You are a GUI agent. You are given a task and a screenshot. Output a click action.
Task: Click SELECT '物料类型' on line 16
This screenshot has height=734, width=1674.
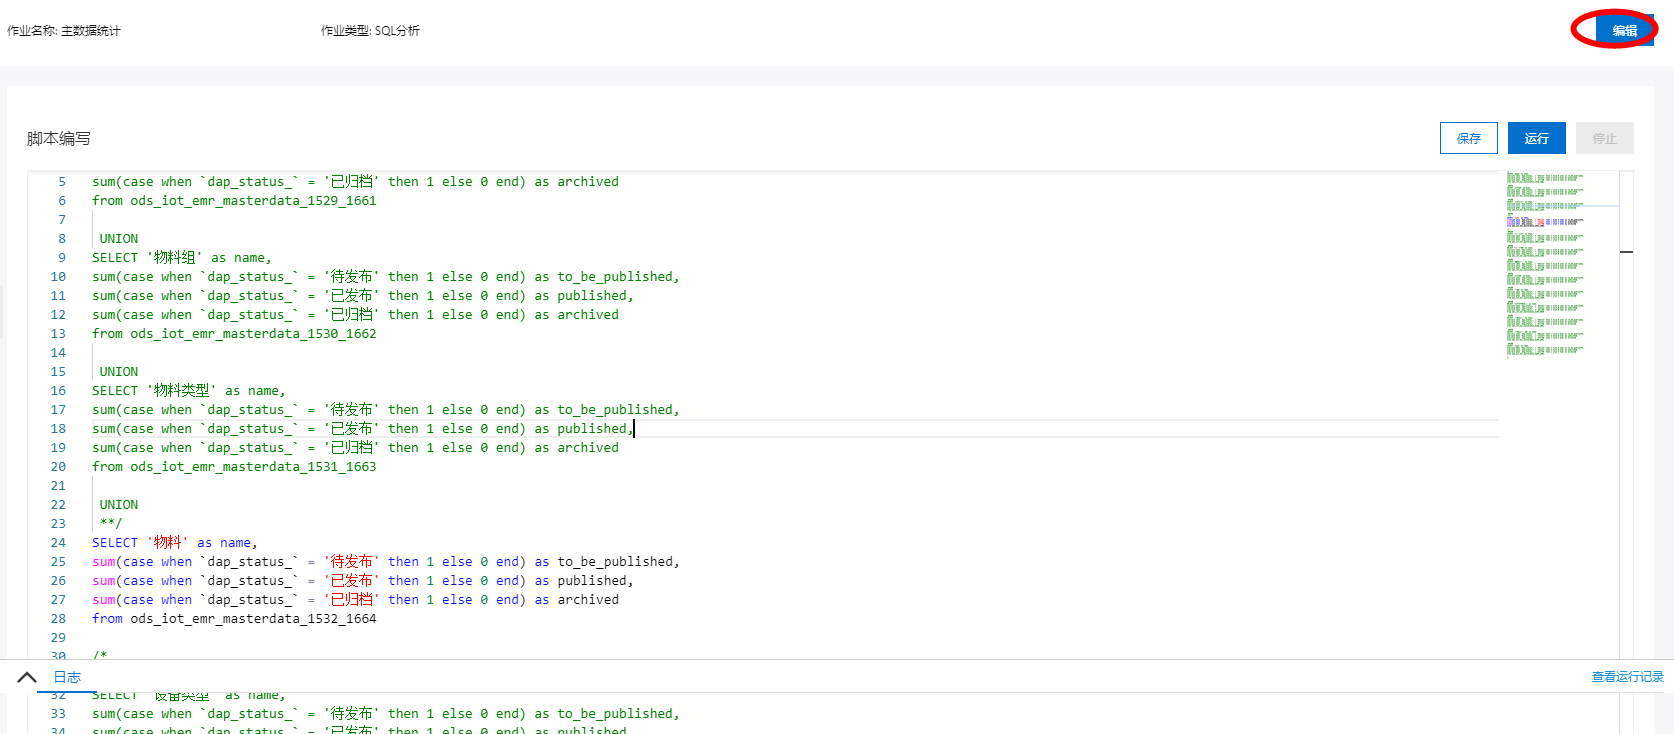coord(154,391)
